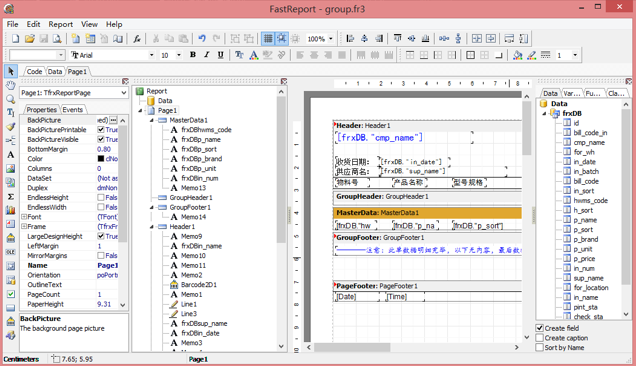Viewport: 636px width, 366px height.
Task: Open the File menu
Action: [x=13, y=24]
